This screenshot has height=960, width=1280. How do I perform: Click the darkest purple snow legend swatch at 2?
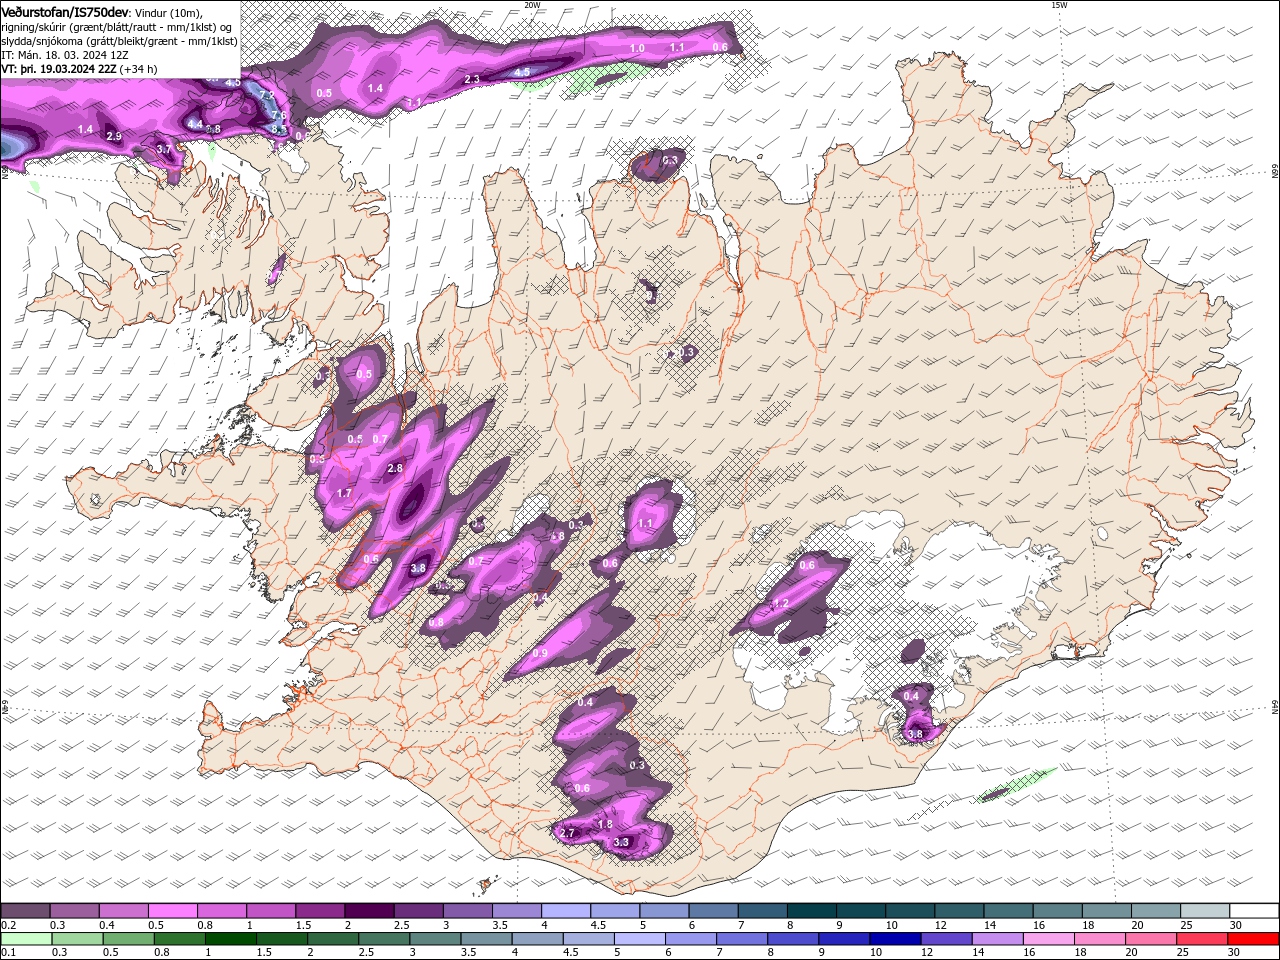pyautogui.click(x=369, y=911)
